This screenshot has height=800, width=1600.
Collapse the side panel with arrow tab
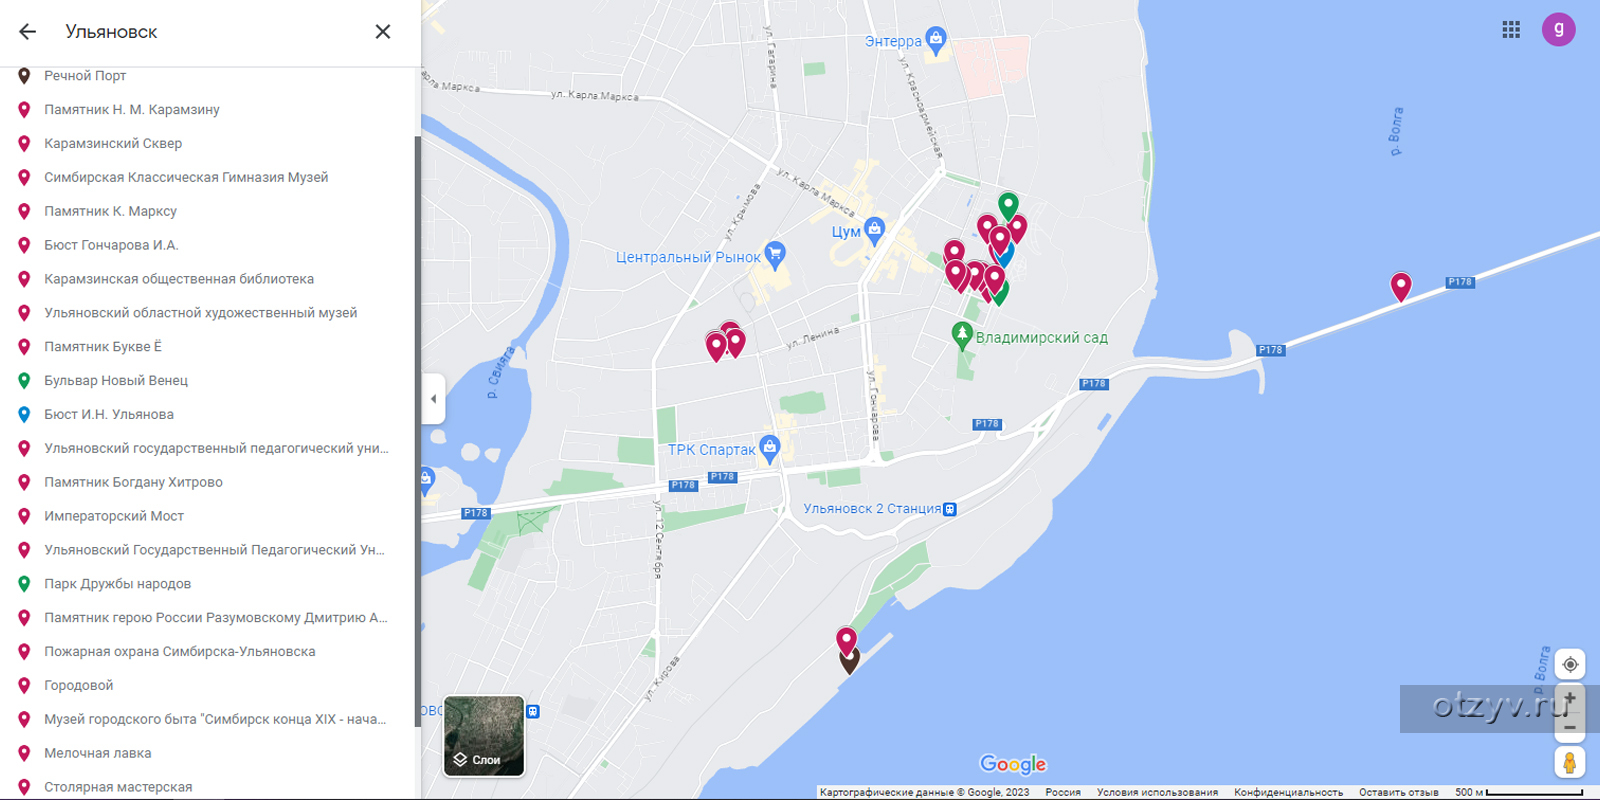click(433, 399)
